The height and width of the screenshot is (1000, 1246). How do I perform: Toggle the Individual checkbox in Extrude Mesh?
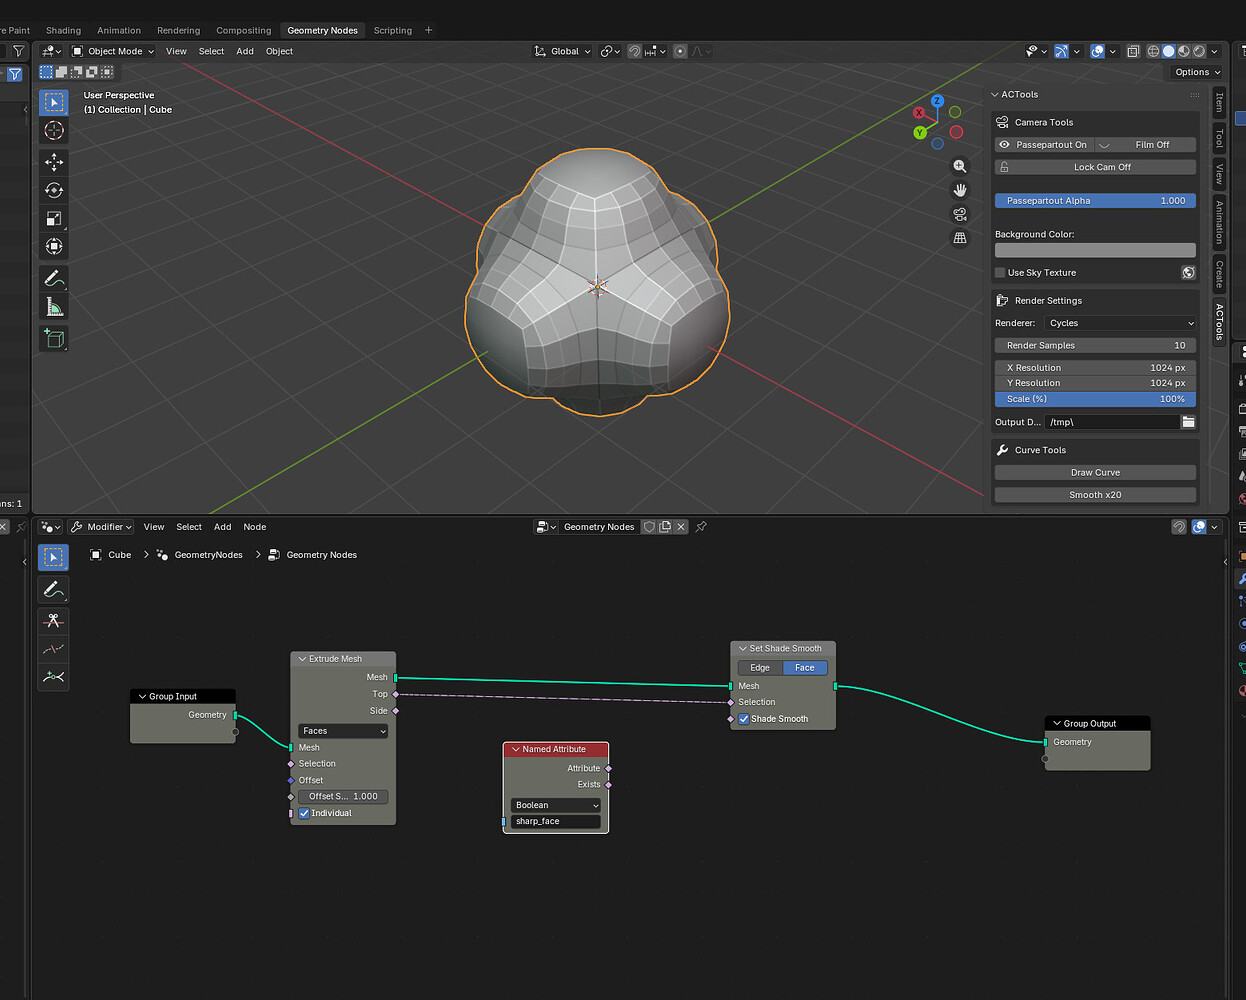coord(304,813)
